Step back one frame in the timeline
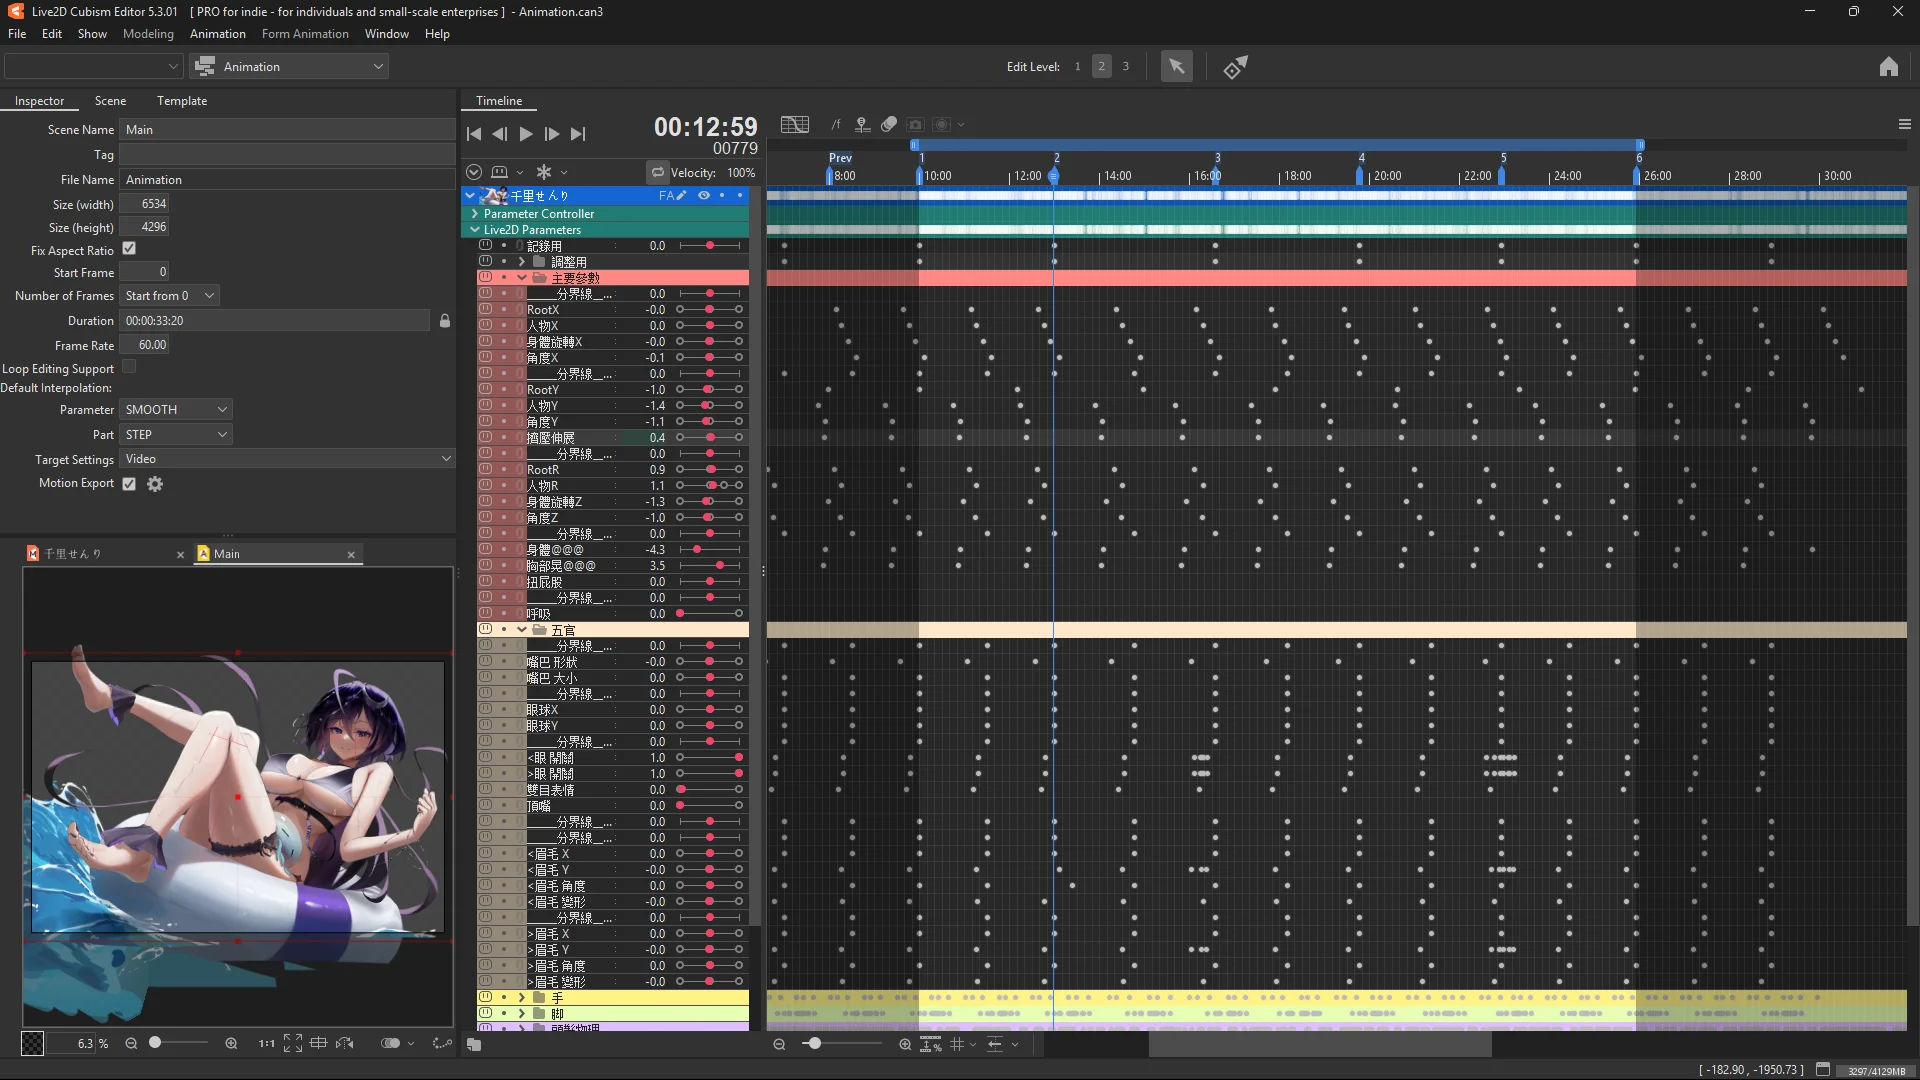The image size is (1920, 1080). (x=499, y=134)
